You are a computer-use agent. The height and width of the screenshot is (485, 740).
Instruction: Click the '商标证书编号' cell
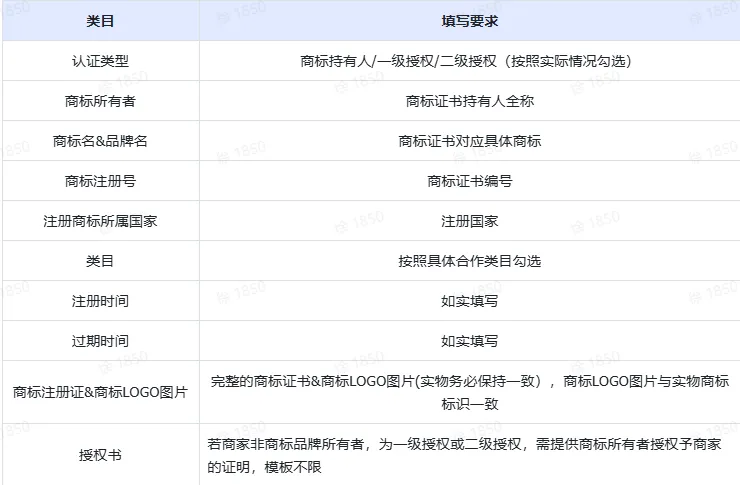pos(470,181)
